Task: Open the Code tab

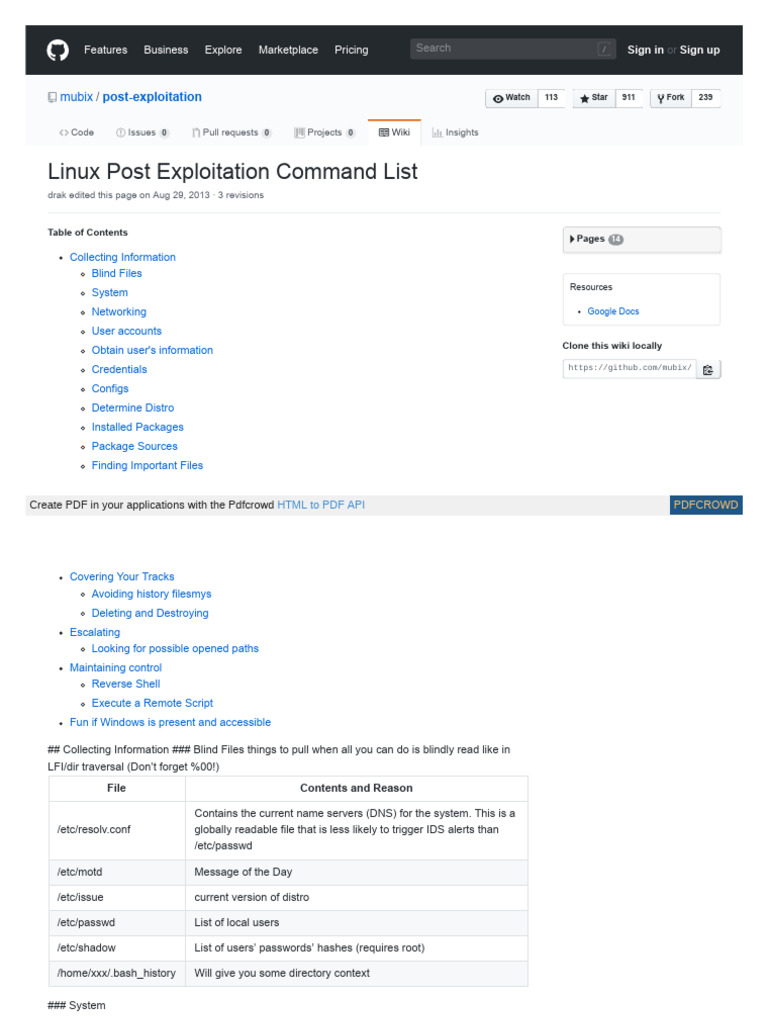Action: [x=76, y=132]
